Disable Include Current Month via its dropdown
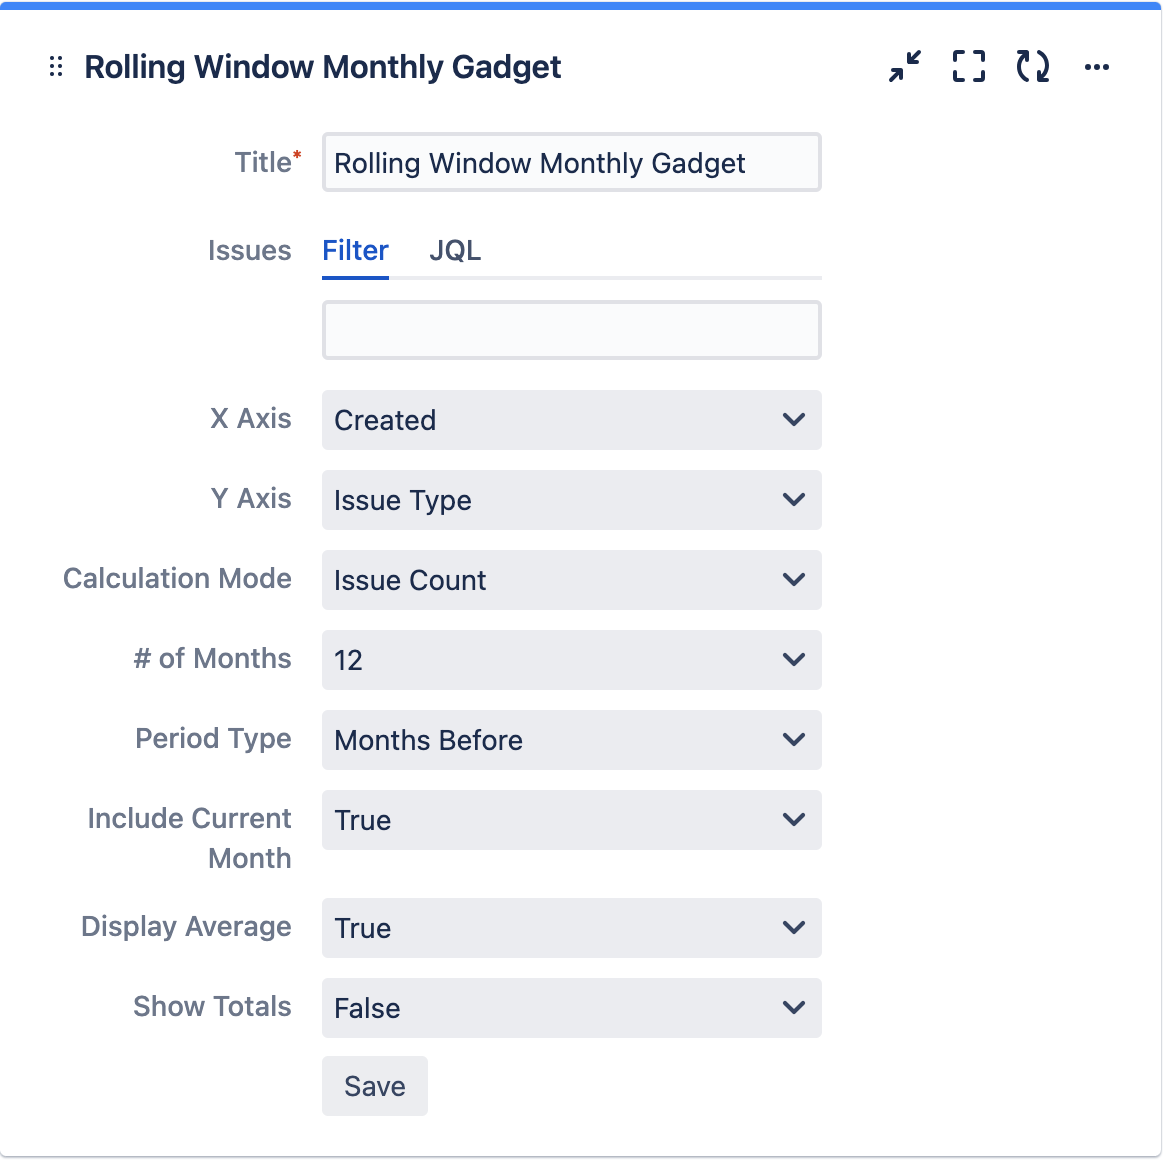 pyautogui.click(x=571, y=820)
